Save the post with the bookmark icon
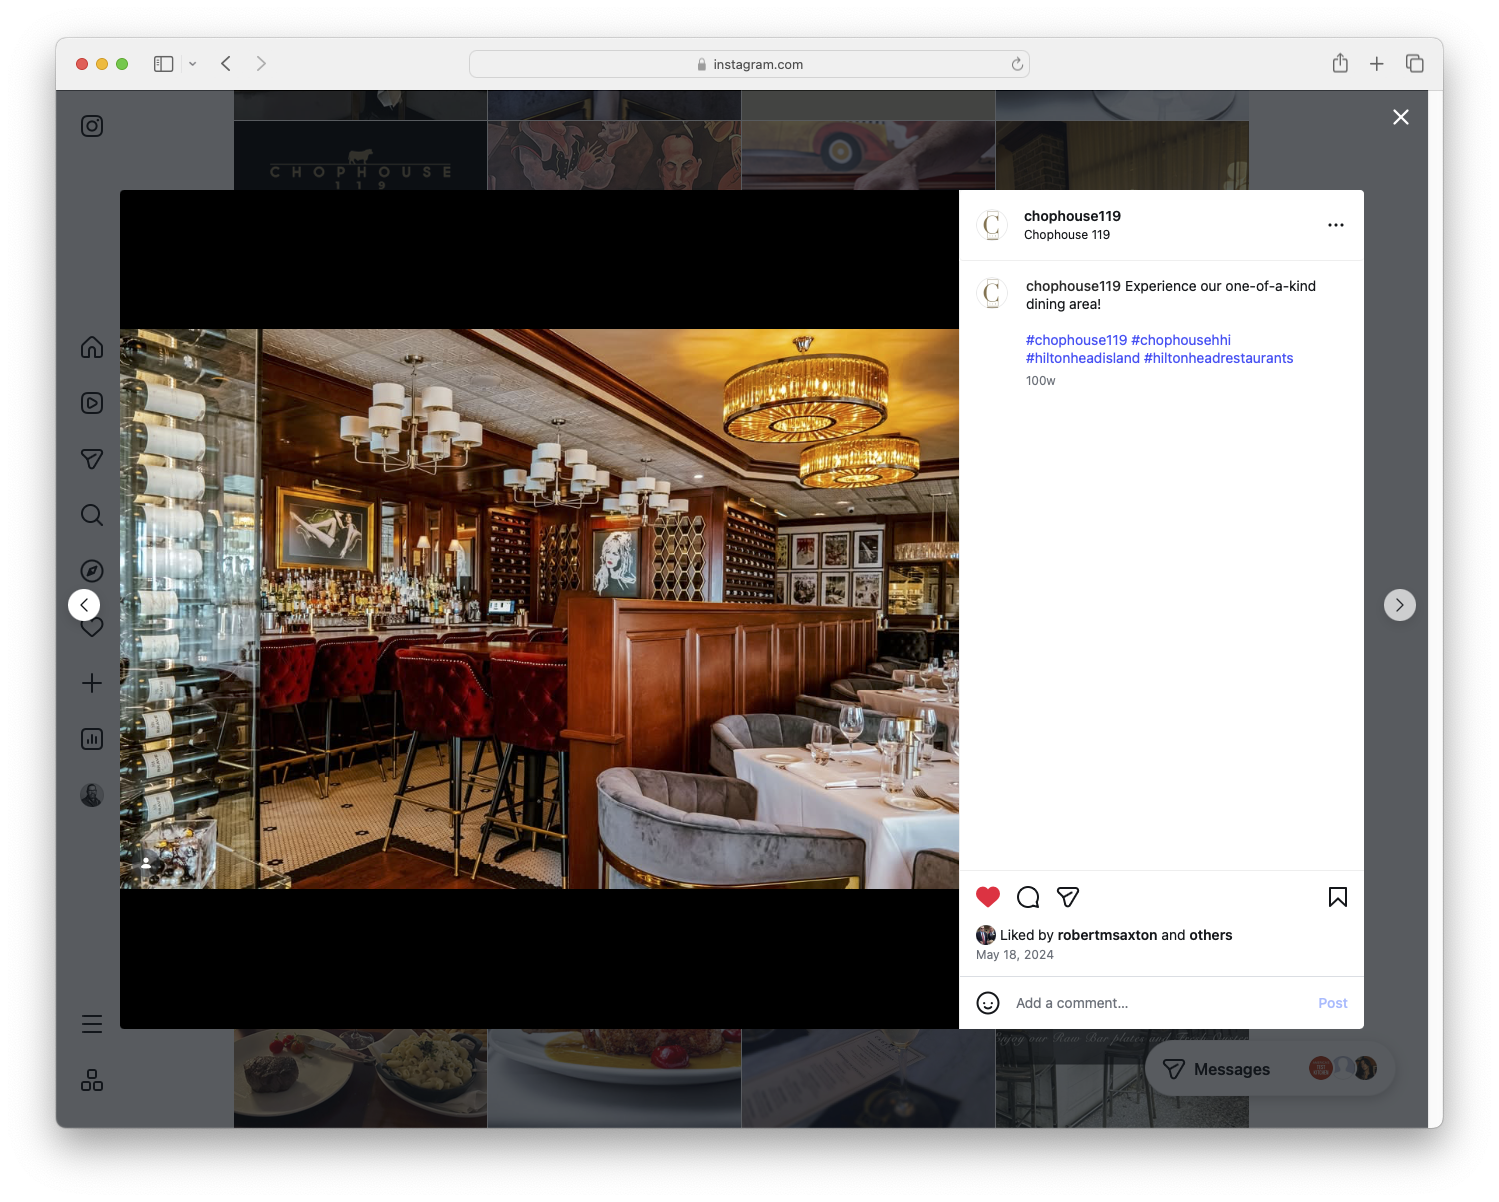Viewport: 1499px width, 1202px height. click(x=1337, y=897)
